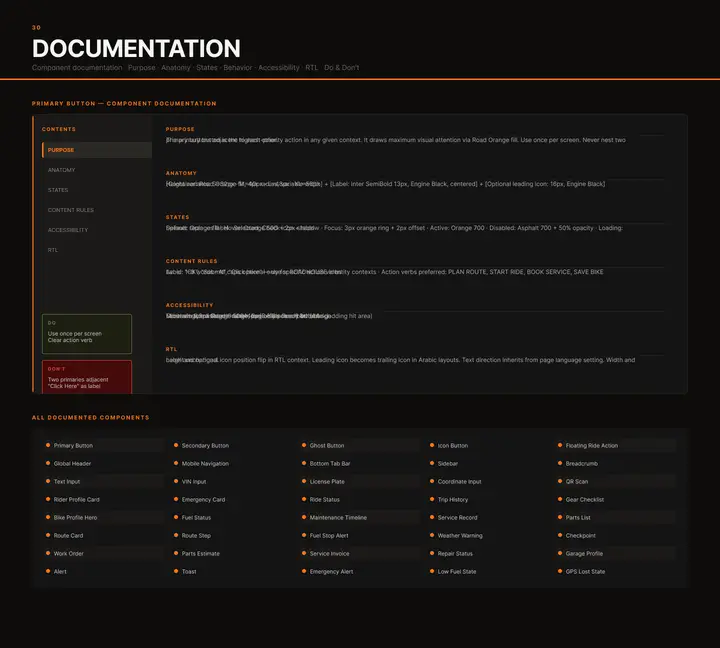Screen dimensions: 720x648
Task: Select Bike Profile Hero entry
Action: [x=103, y=517]
